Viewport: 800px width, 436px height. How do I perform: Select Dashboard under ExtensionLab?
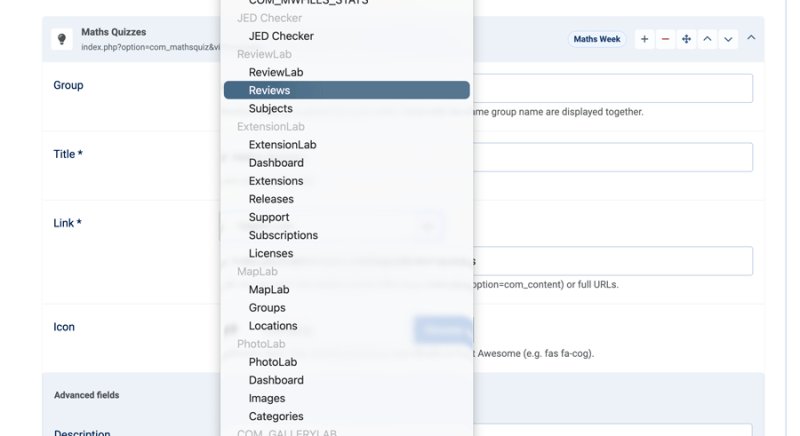tap(346, 163)
